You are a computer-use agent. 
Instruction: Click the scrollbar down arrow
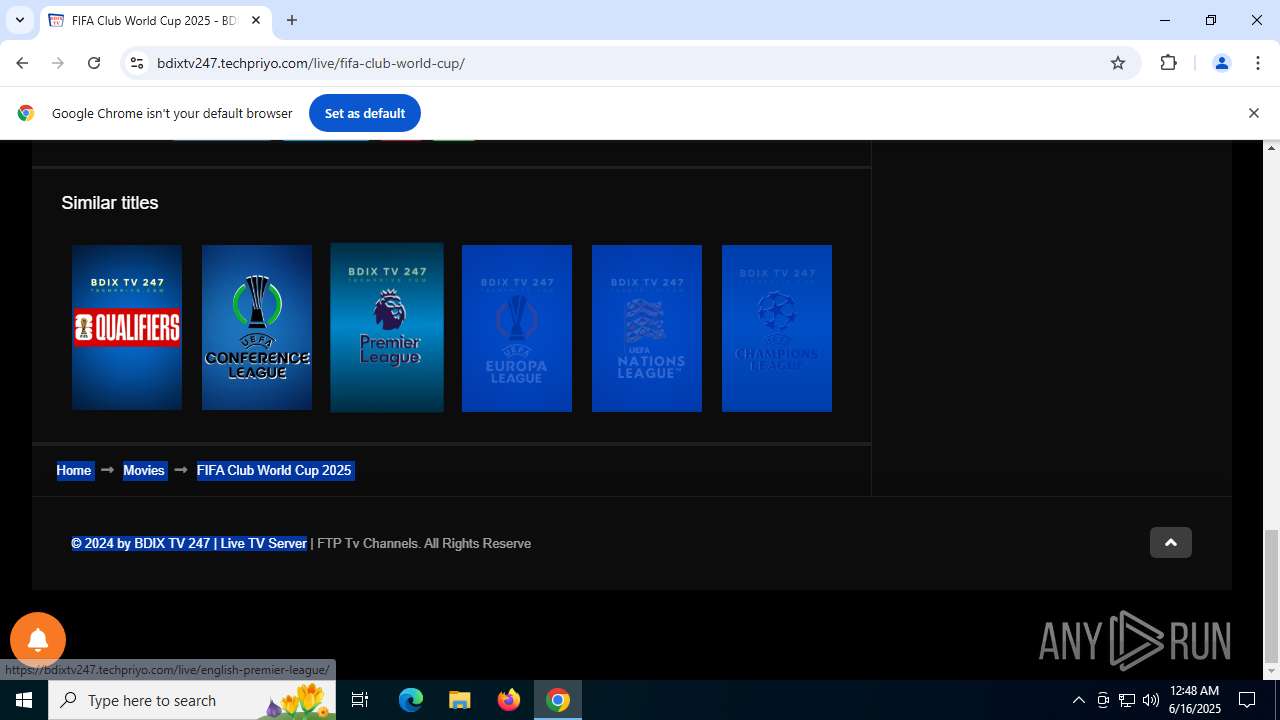[1271, 671]
